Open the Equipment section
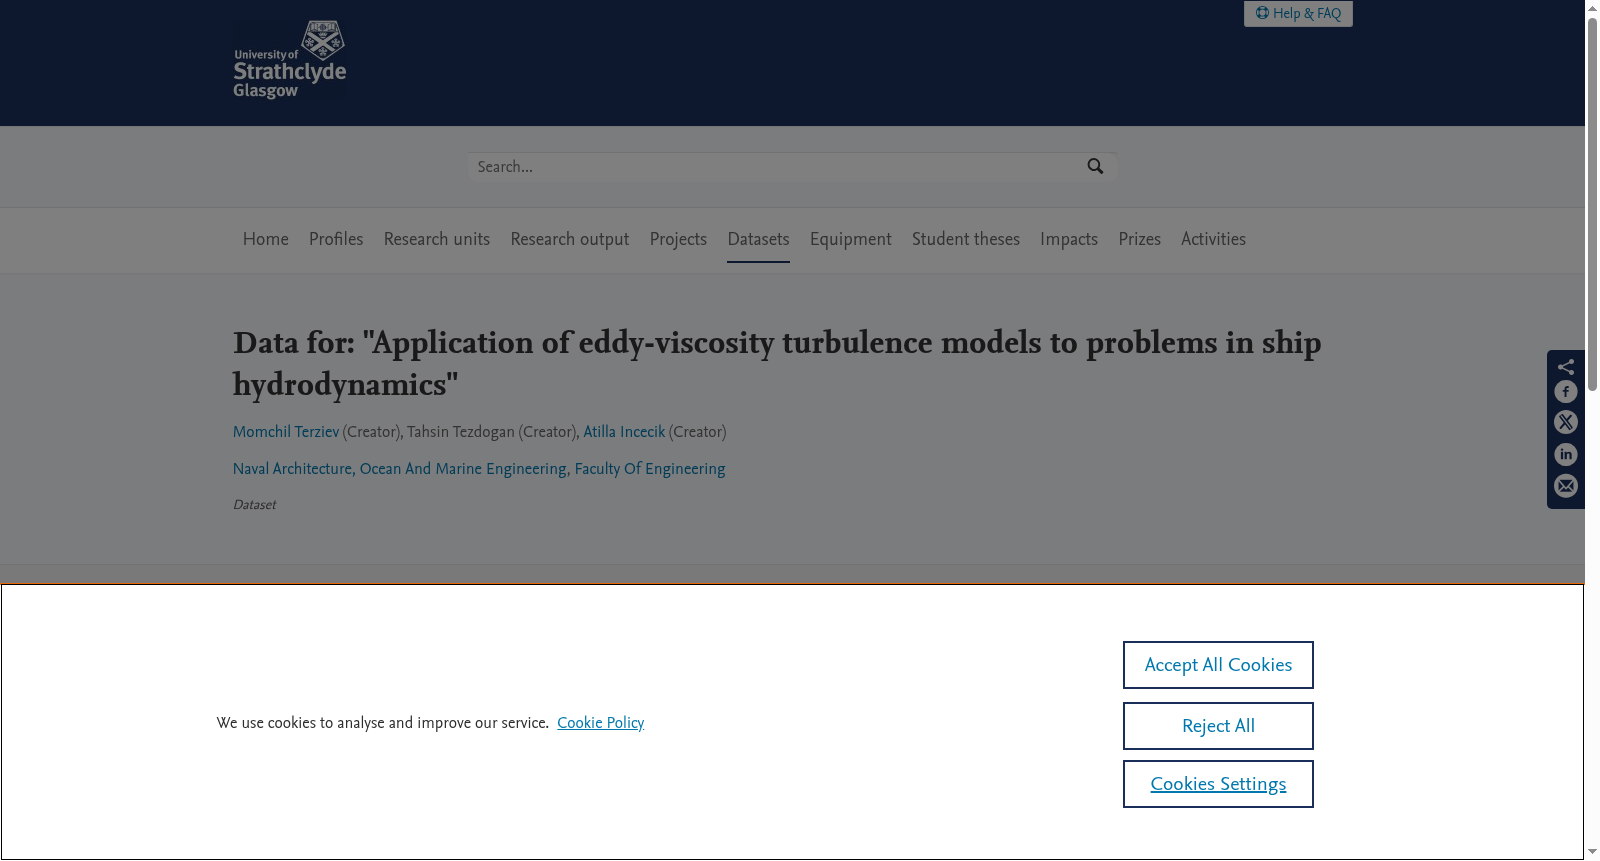Image resolution: width=1600 pixels, height=861 pixels. point(851,239)
